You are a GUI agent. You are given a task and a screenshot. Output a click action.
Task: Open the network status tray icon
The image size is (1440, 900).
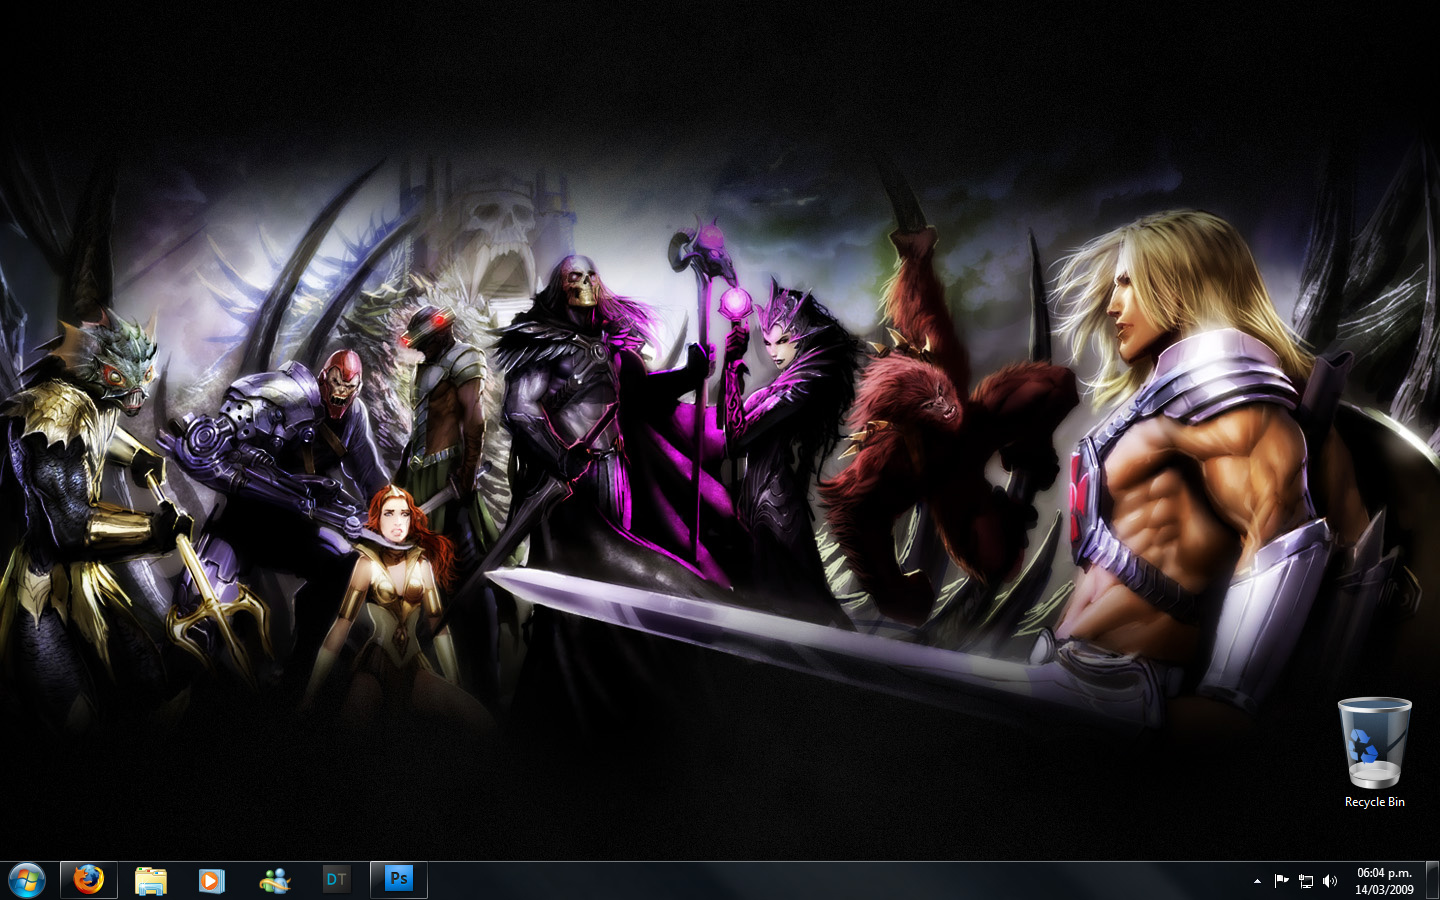(x=1306, y=881)
